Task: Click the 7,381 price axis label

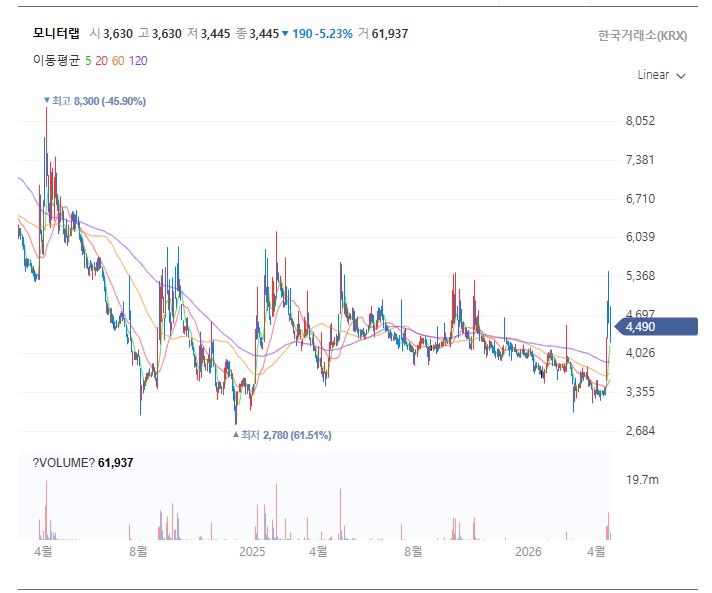Action: pos(640,160)
